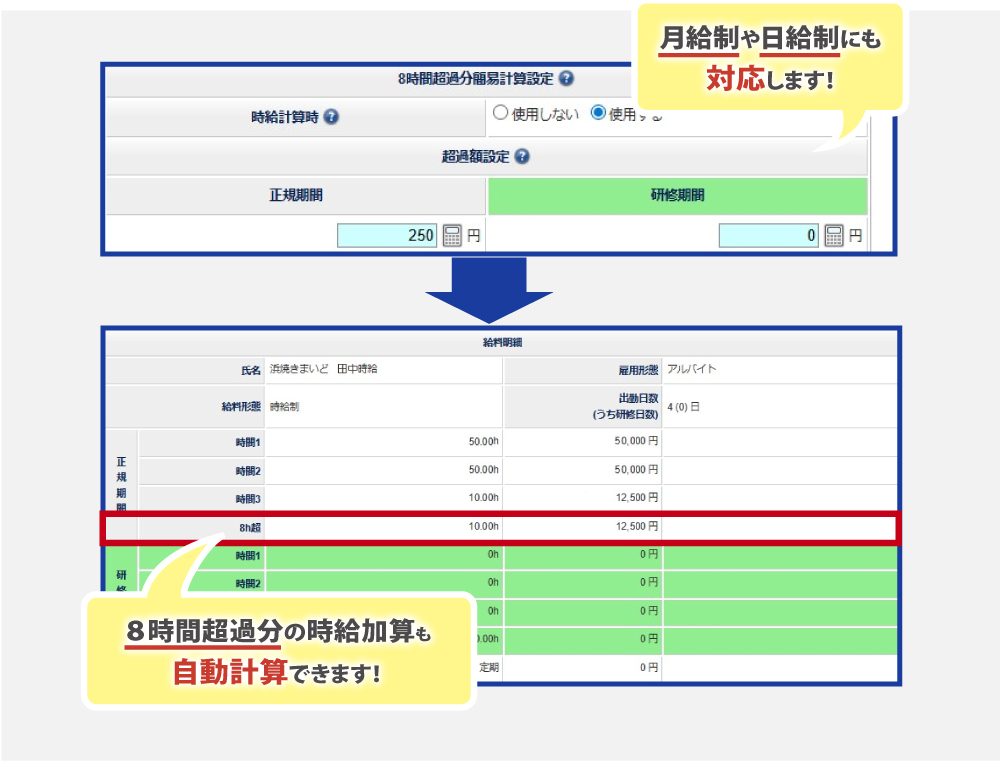Click the calculator icon in the settings panel's right column
The width and height of the screenshot is (1000, 763).
[833, 235]
